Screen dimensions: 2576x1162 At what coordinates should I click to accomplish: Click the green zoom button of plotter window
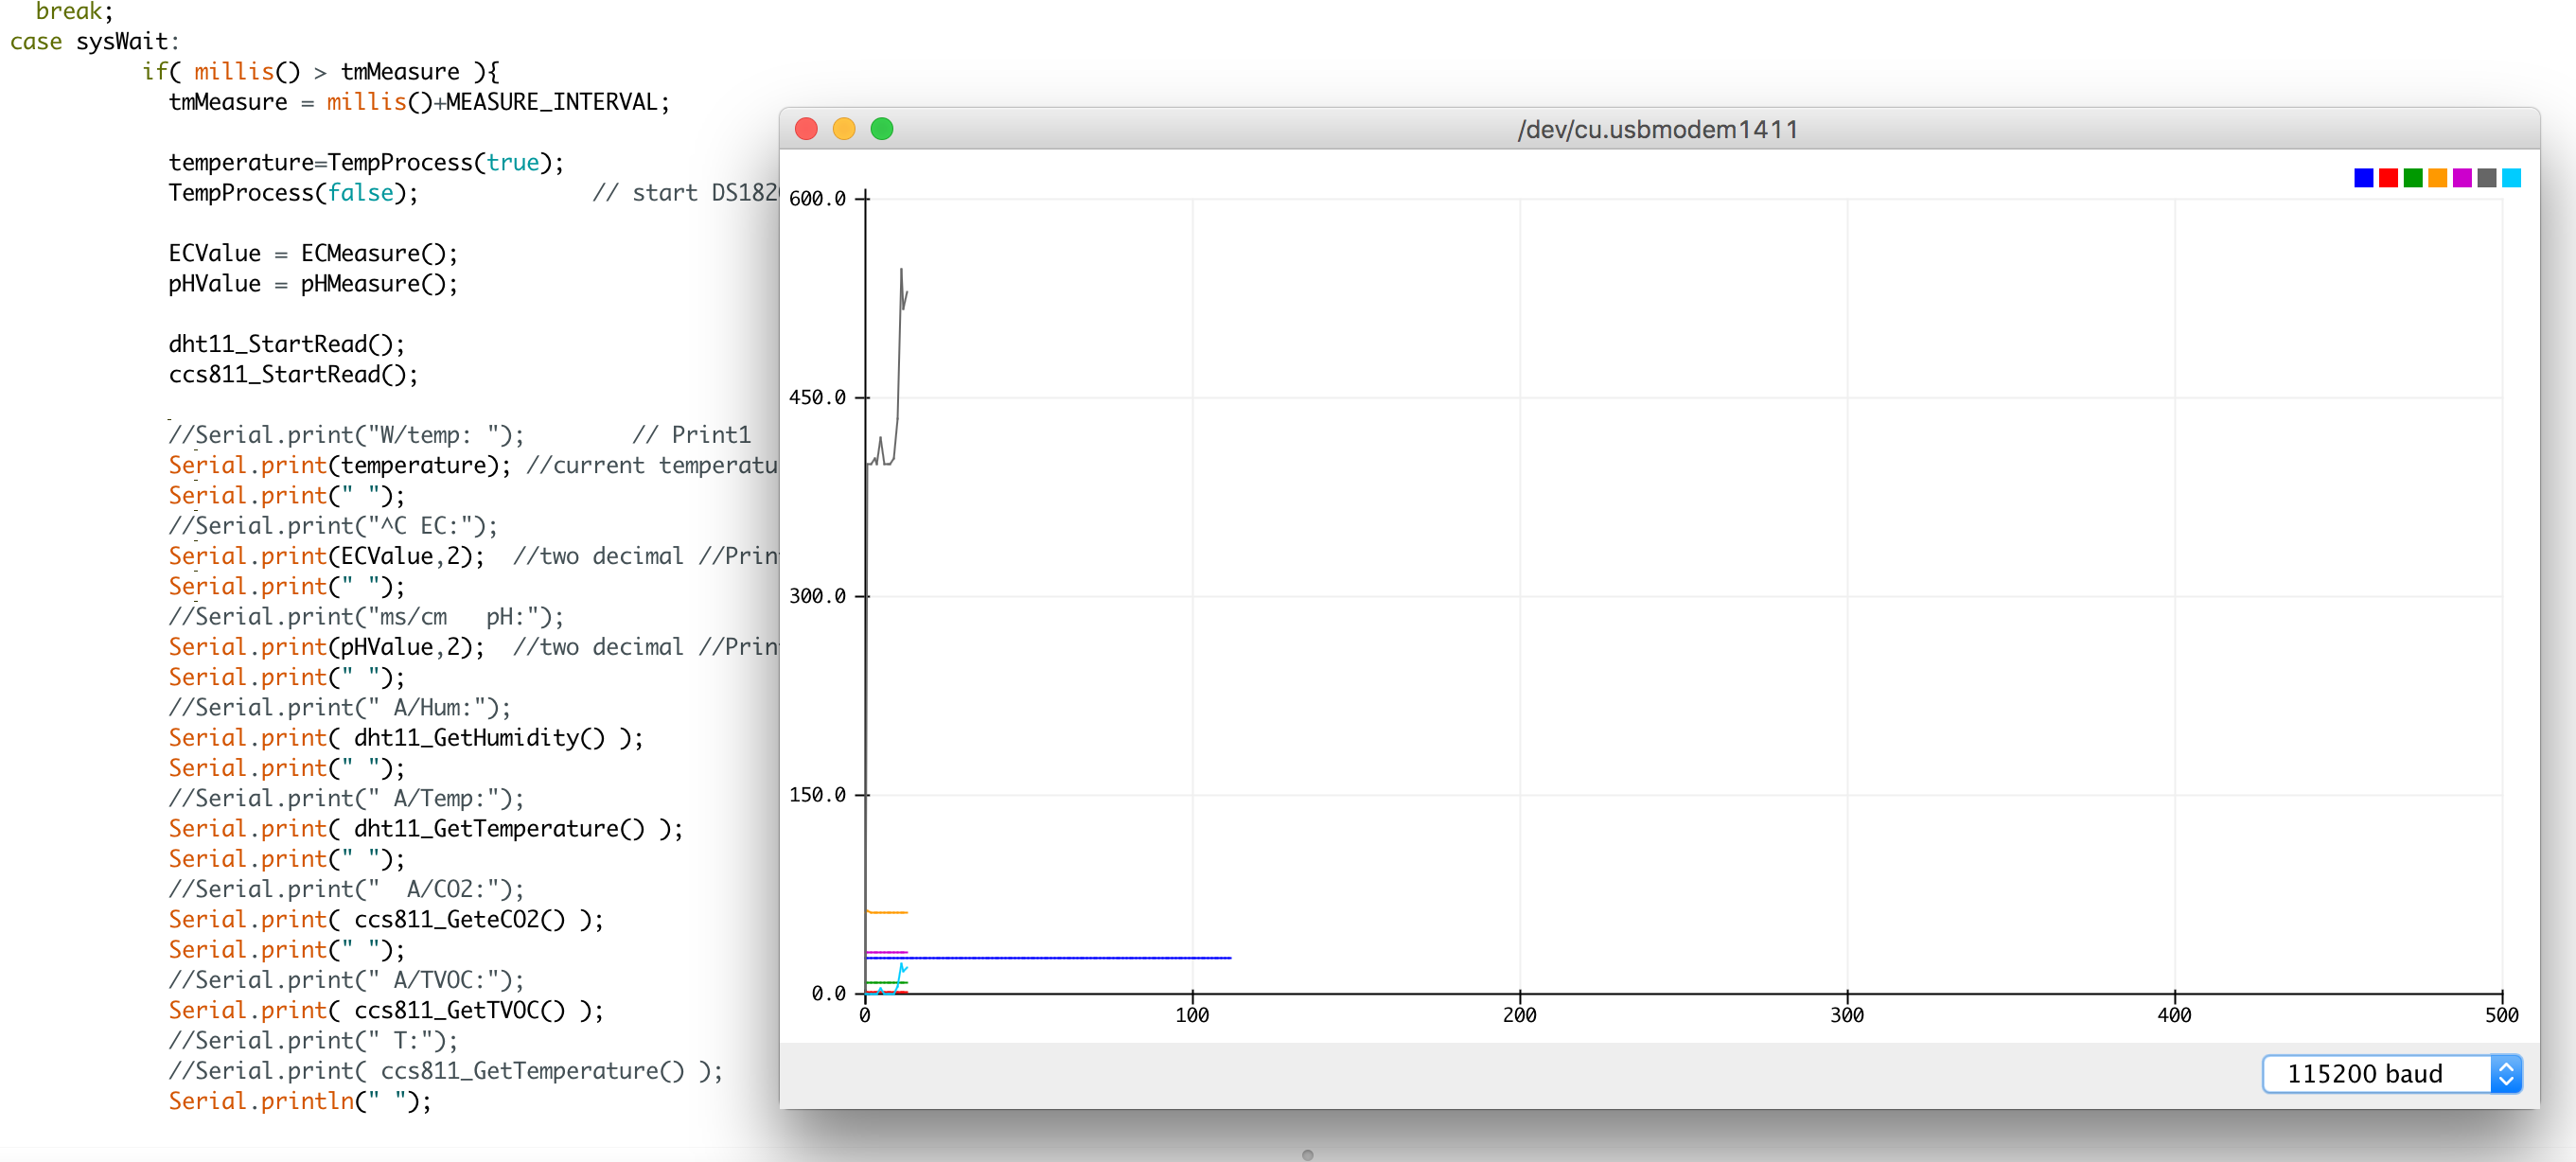[x=882, y=129]
